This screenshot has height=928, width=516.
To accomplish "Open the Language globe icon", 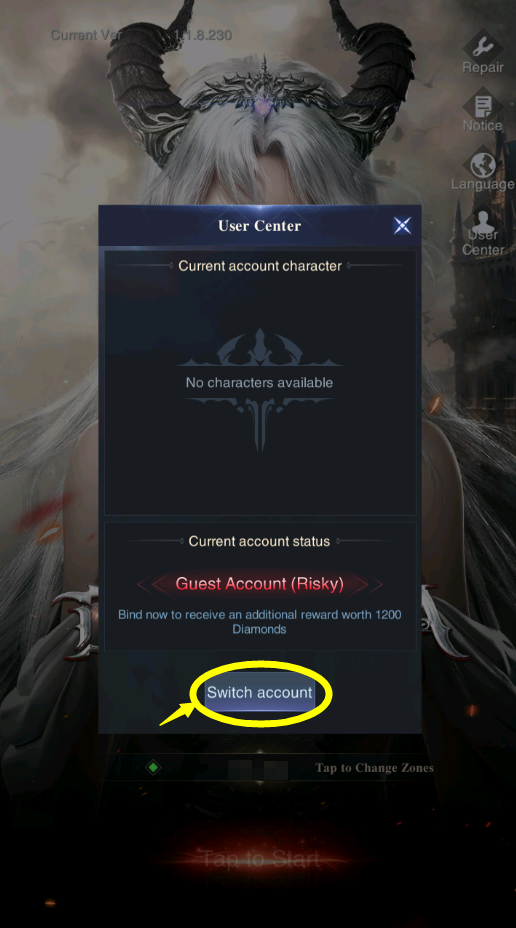I will [483, 165].
